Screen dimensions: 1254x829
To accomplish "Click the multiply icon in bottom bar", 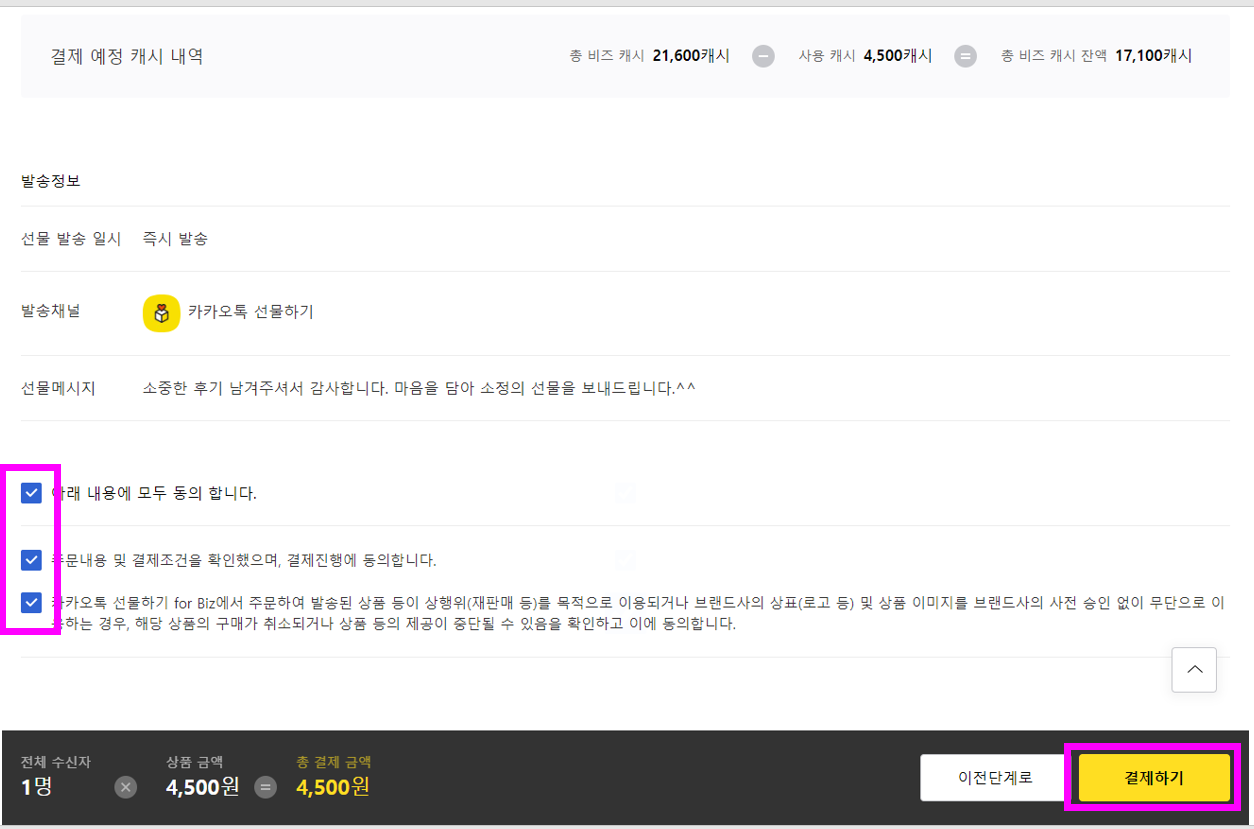I will pos(126,787).
